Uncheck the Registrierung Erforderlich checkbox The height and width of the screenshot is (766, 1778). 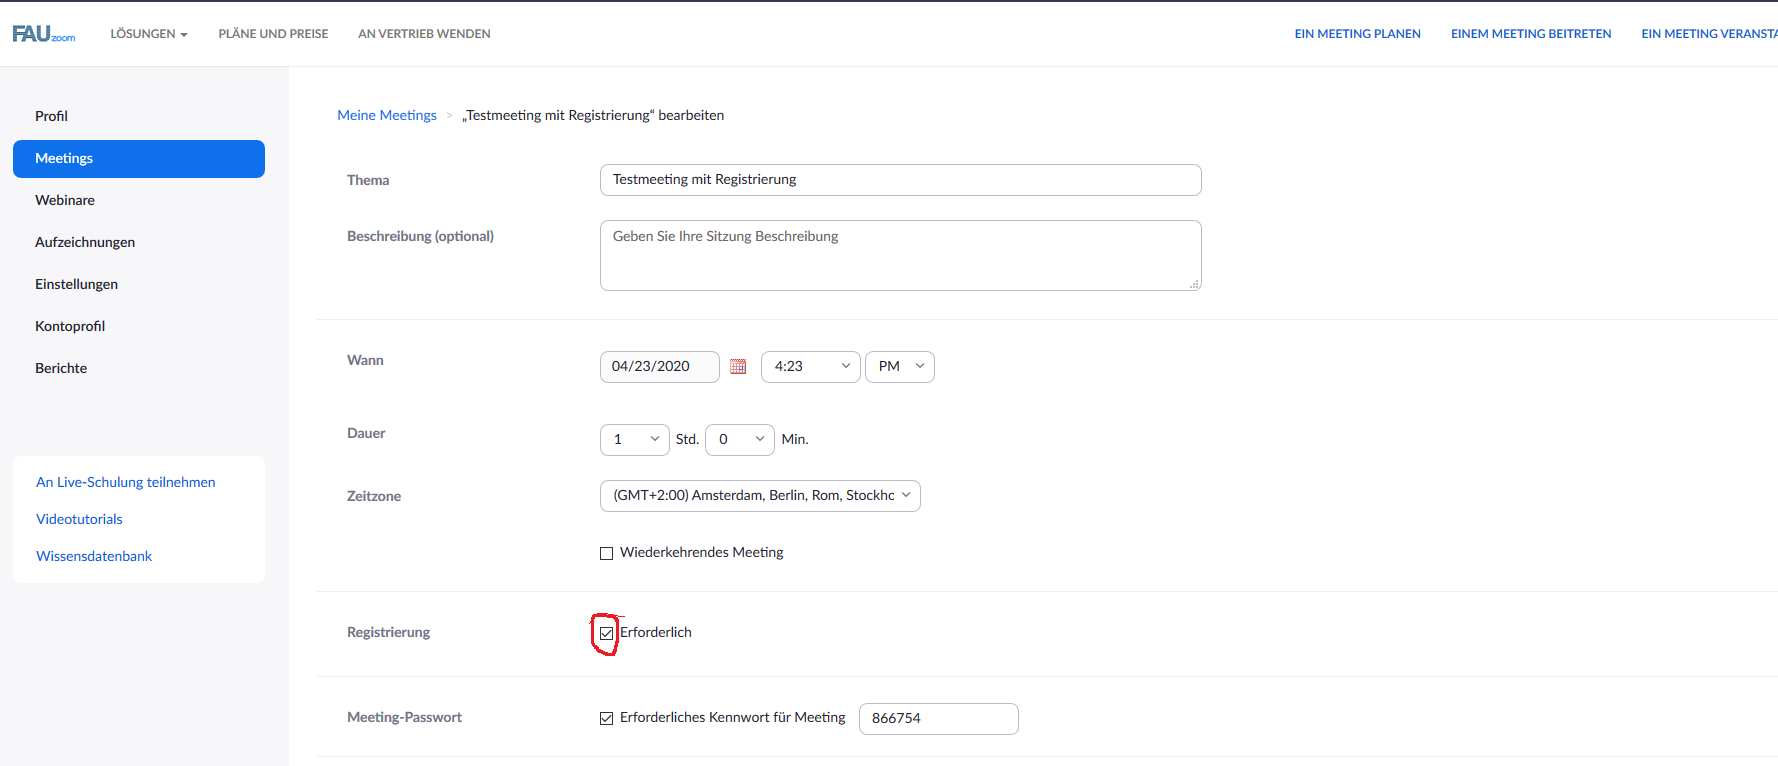click(606, 633)
